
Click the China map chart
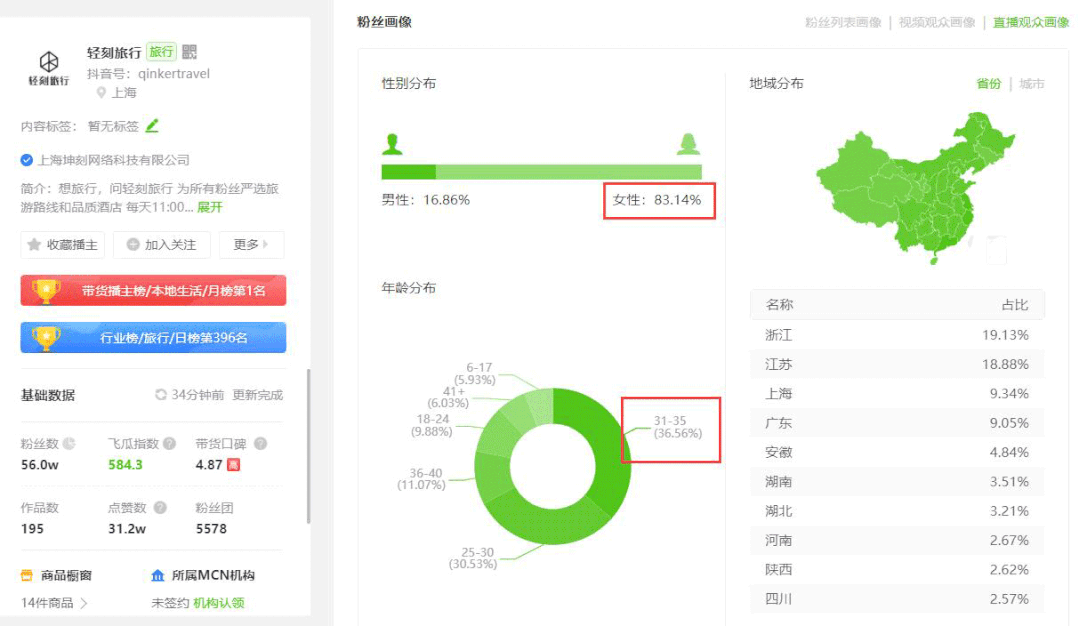tap(915, 187)
